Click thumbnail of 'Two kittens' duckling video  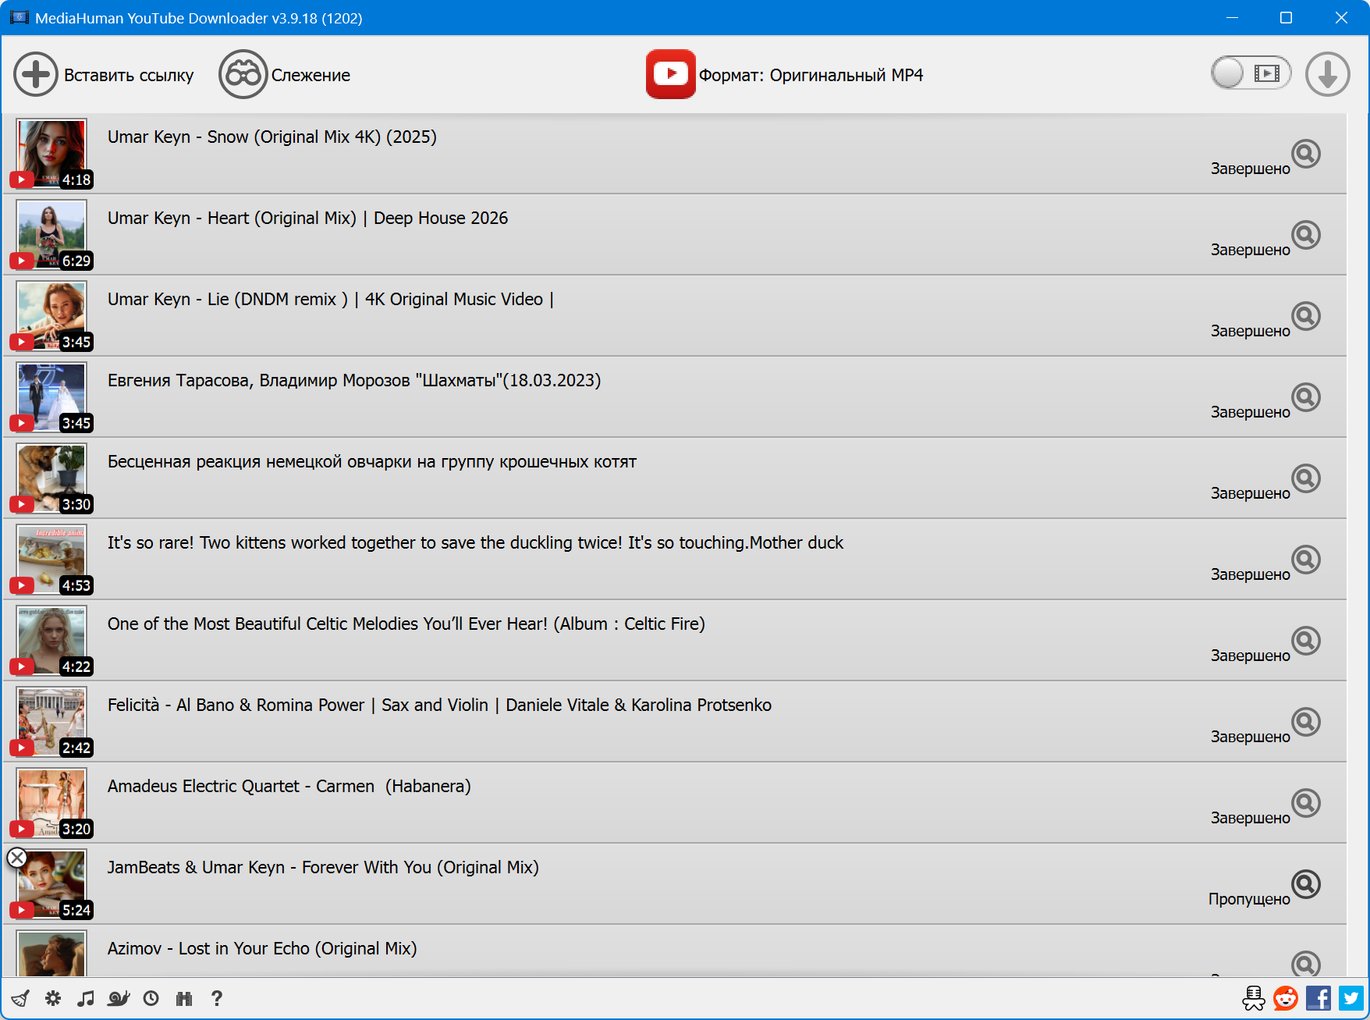(52, 559)
